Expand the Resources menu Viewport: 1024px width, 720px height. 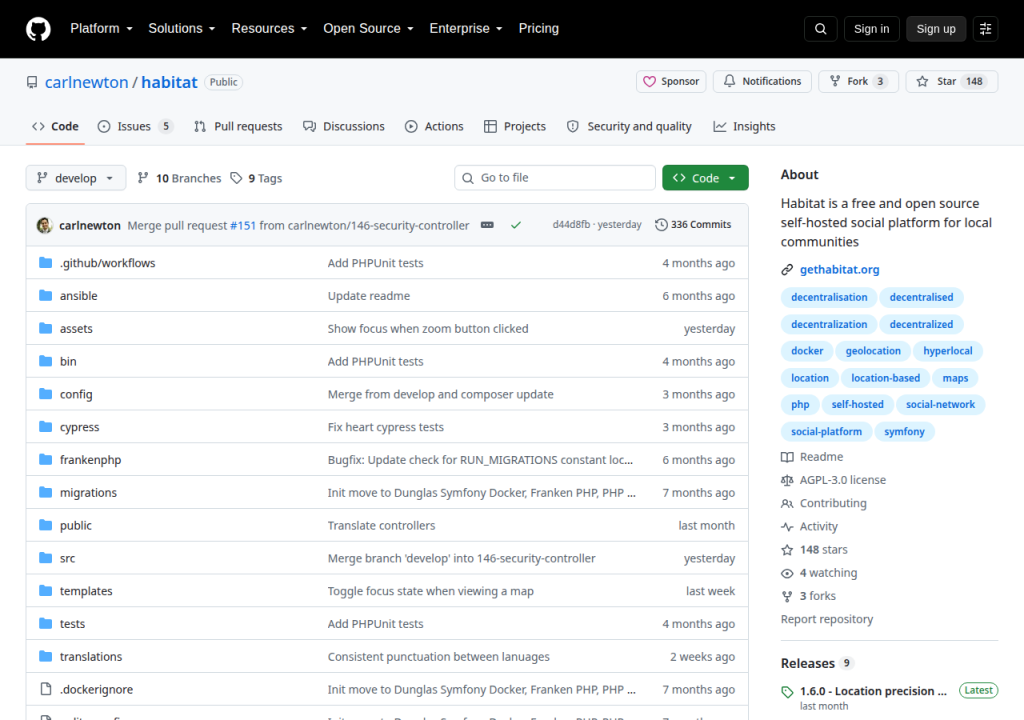pyautogui.click(x=269, y=29)
